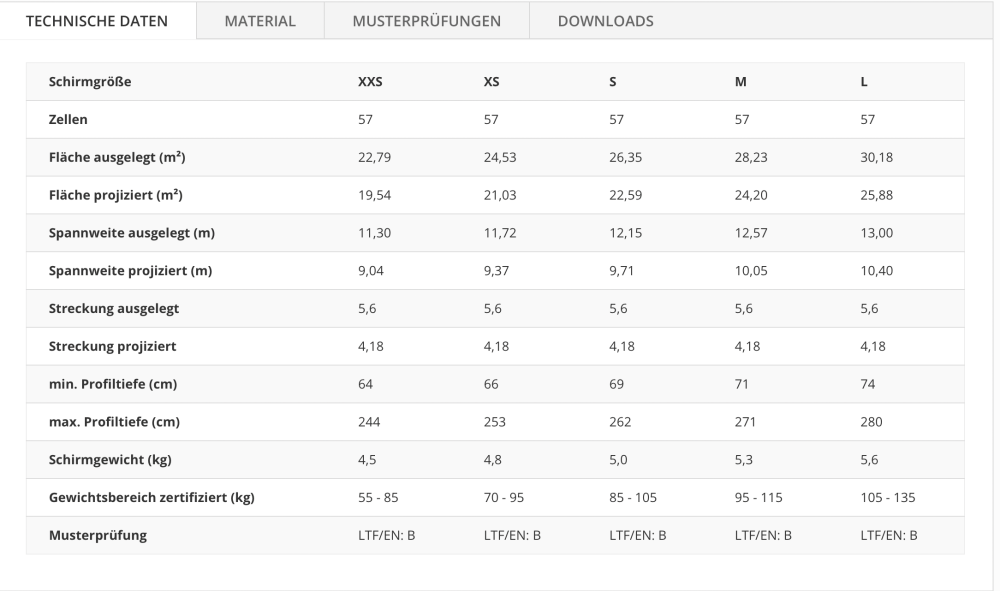
Task: Click the Musterprüfung row label
Action: (x=98, y=535)
